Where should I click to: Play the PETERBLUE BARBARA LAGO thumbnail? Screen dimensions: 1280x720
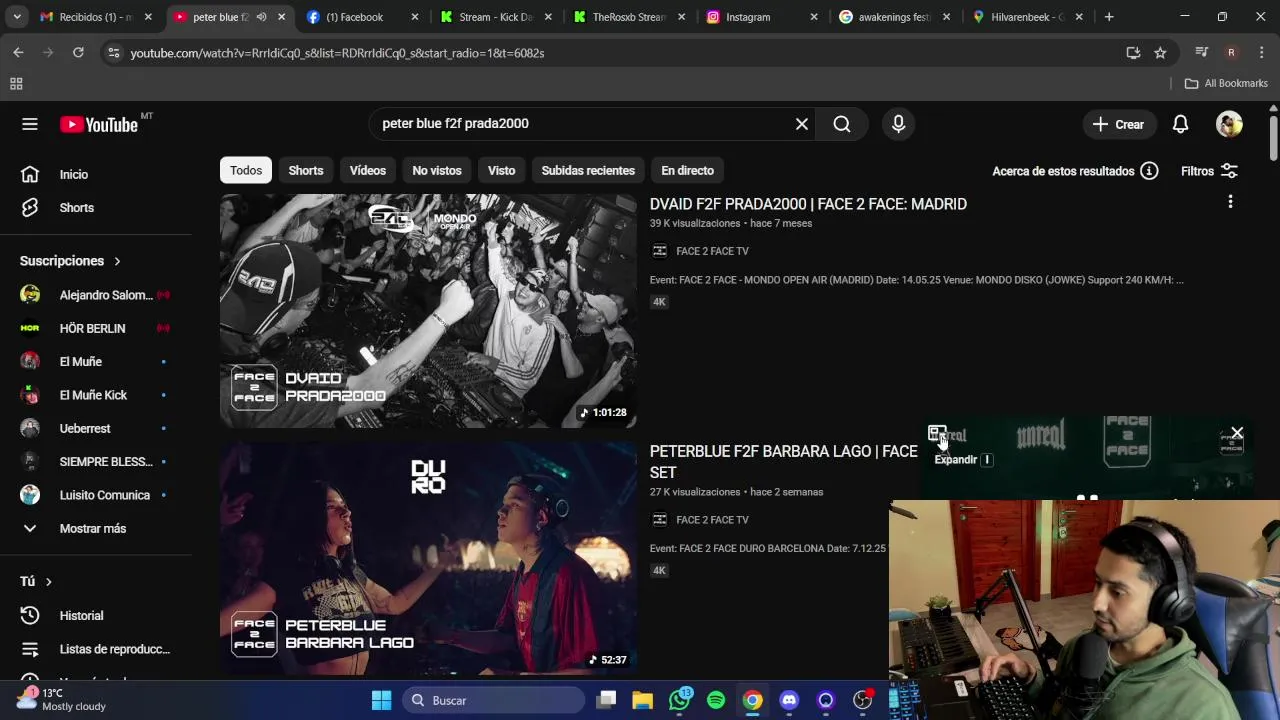coord(428,558)
